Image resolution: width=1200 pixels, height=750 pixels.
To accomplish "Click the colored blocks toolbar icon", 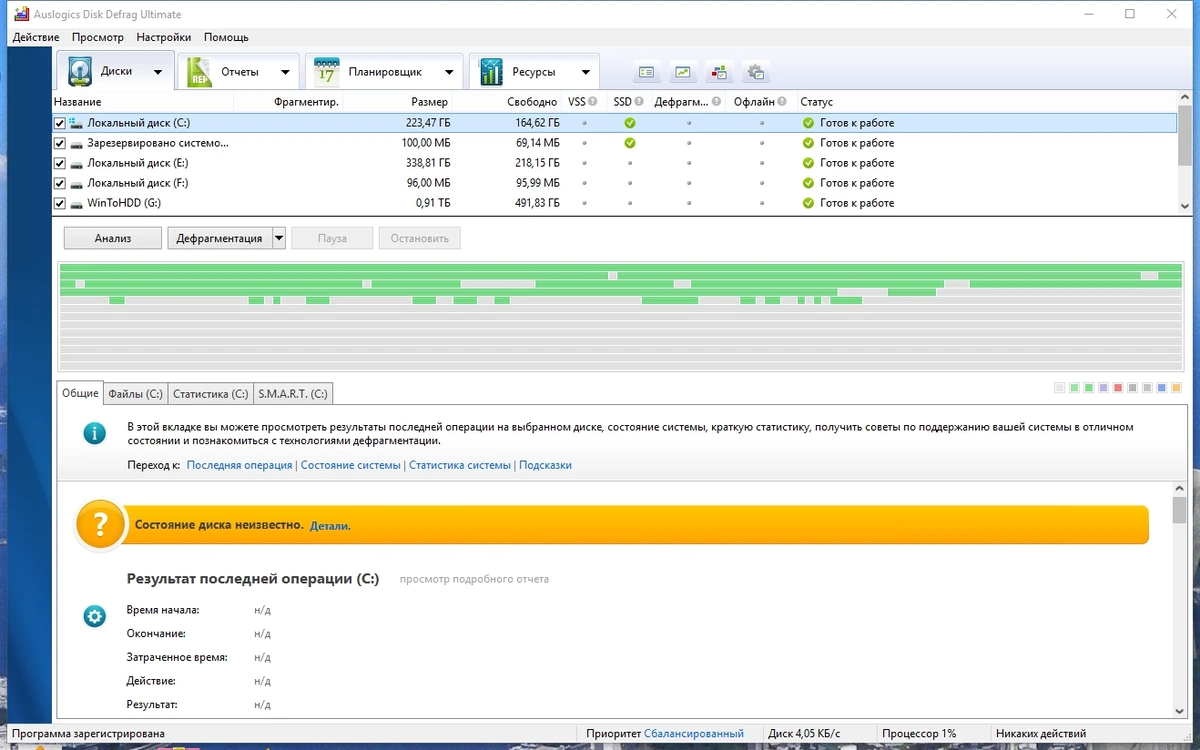I will point(719,72).
